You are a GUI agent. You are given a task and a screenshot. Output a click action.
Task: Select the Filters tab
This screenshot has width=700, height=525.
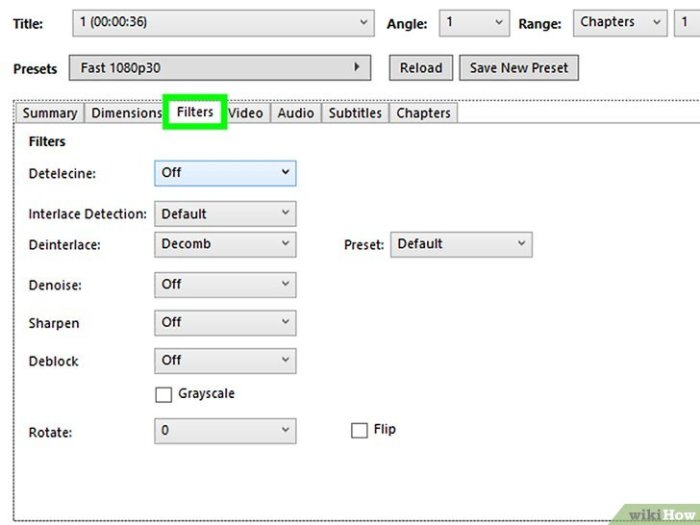click(x=195, y=112)
